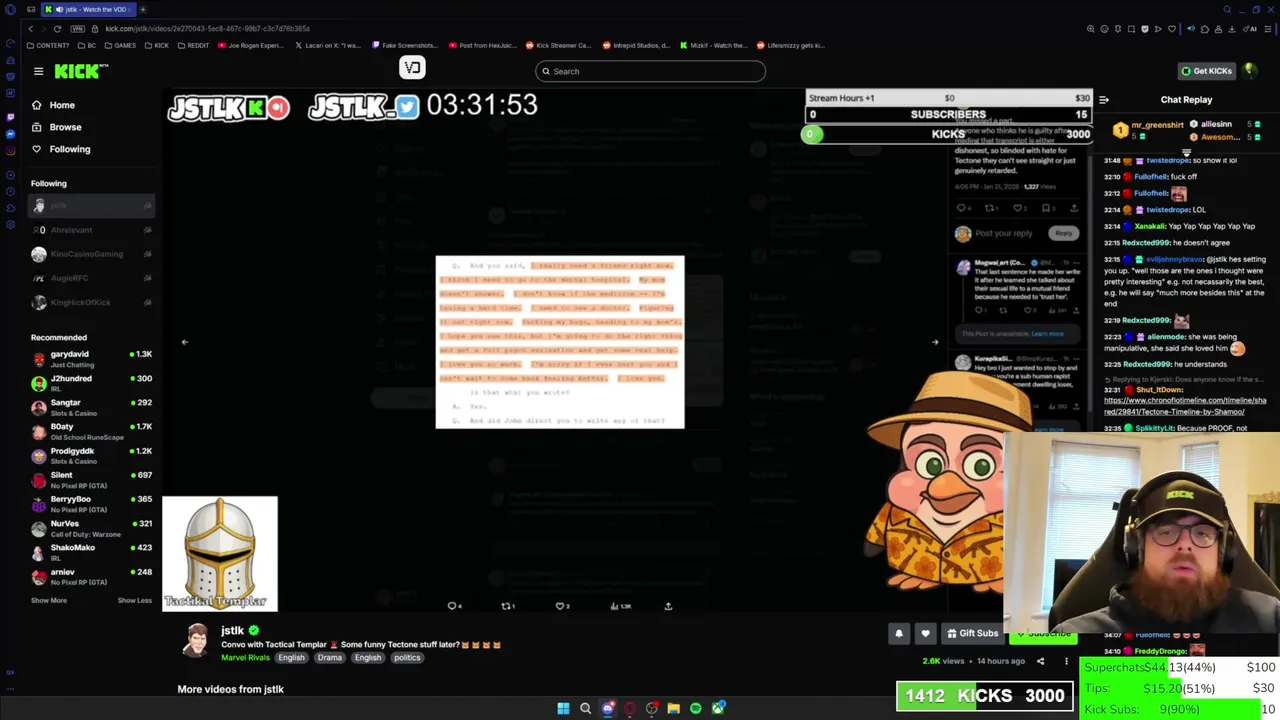
Task: Click the Chat Replay header
Action: coord(1186,100)
